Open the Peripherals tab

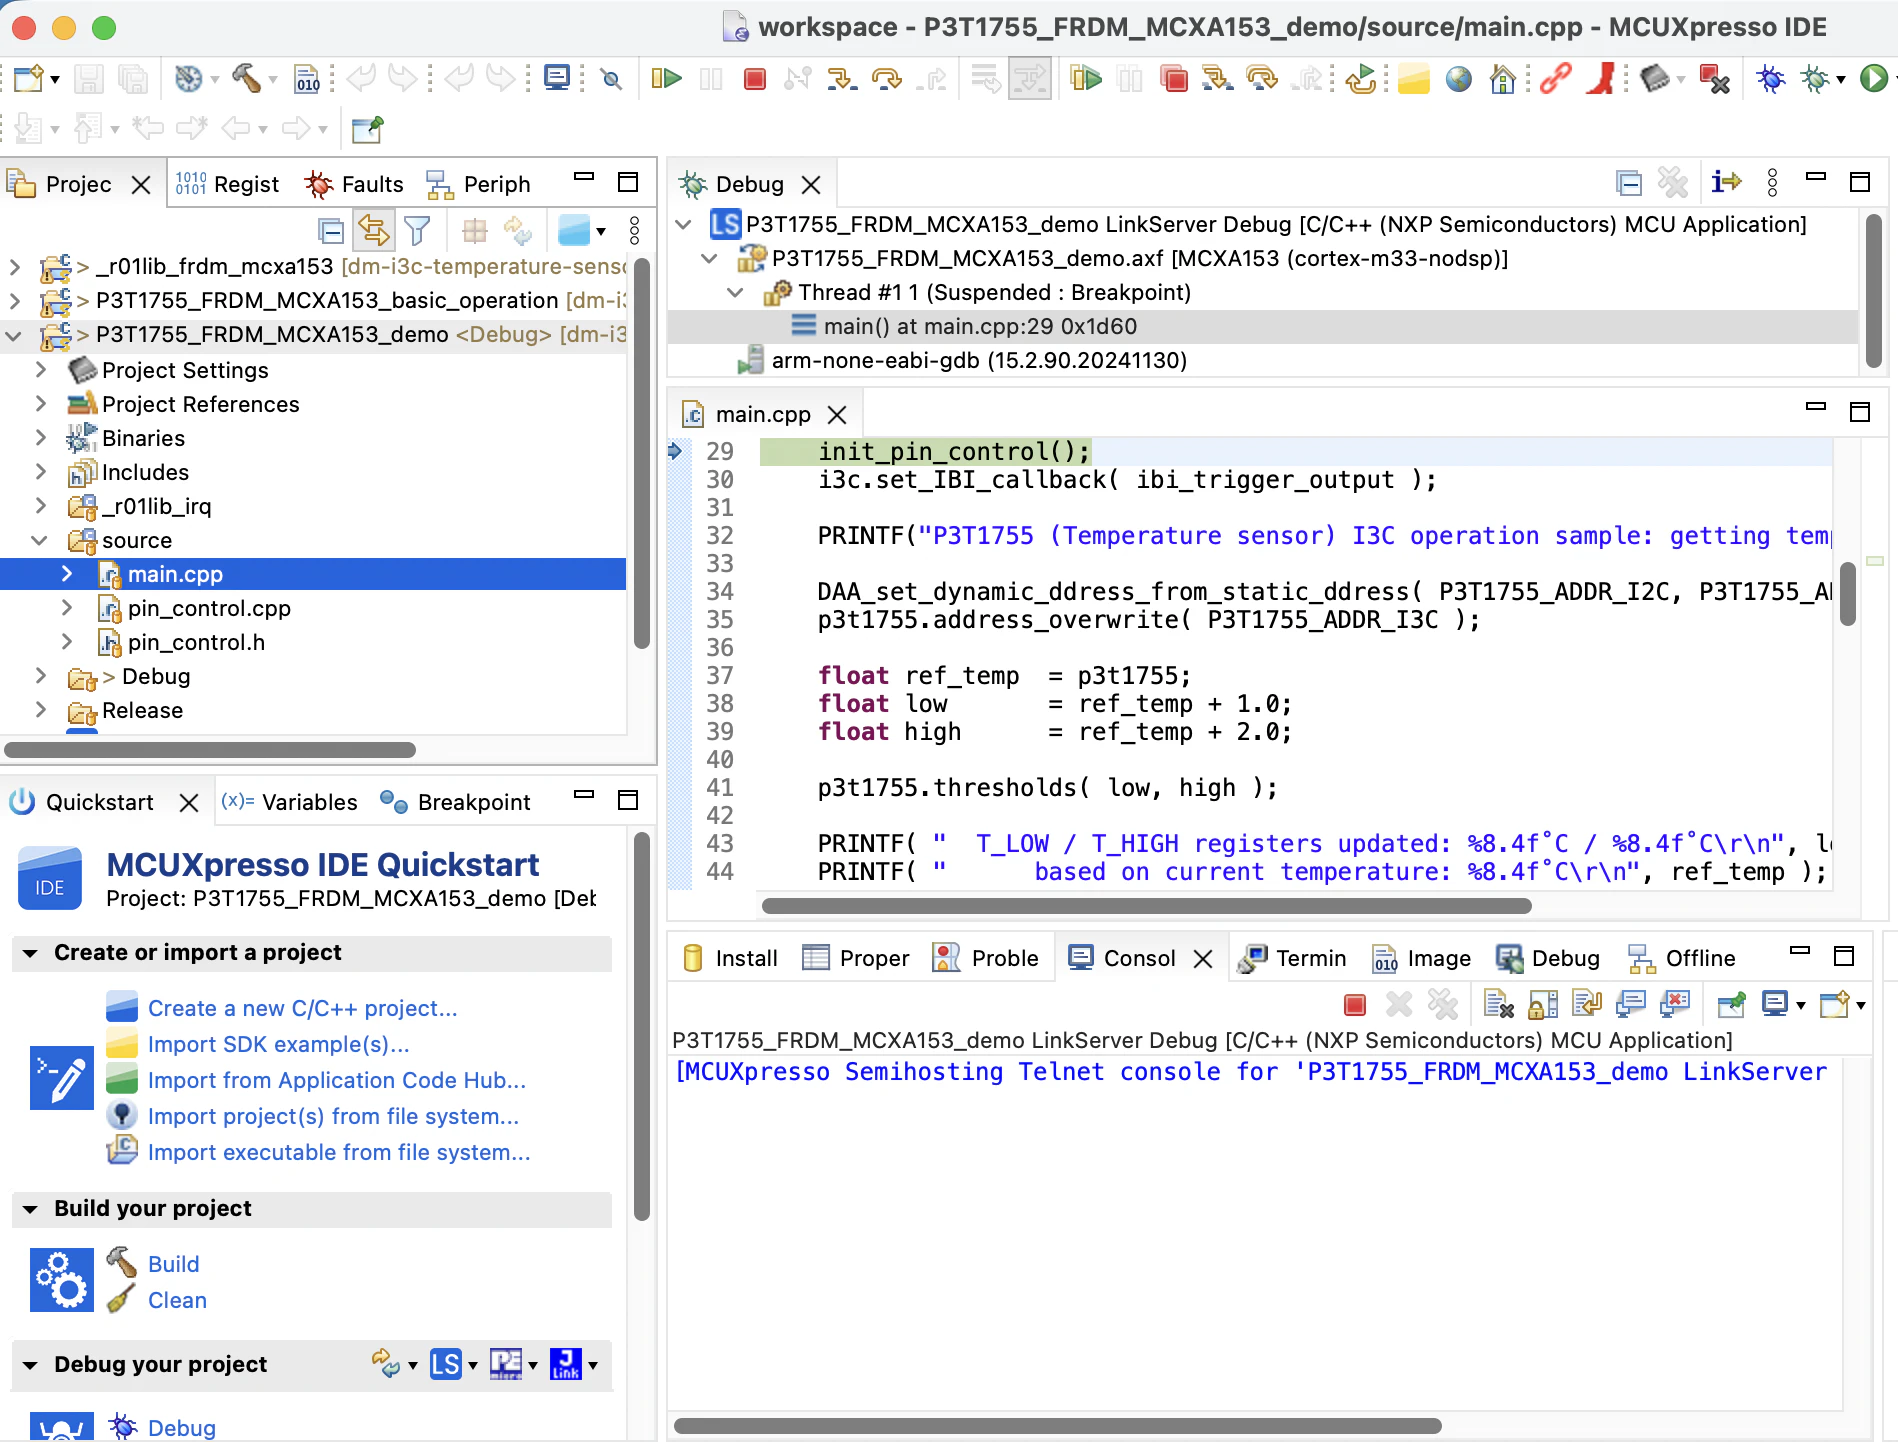point(479,184)
